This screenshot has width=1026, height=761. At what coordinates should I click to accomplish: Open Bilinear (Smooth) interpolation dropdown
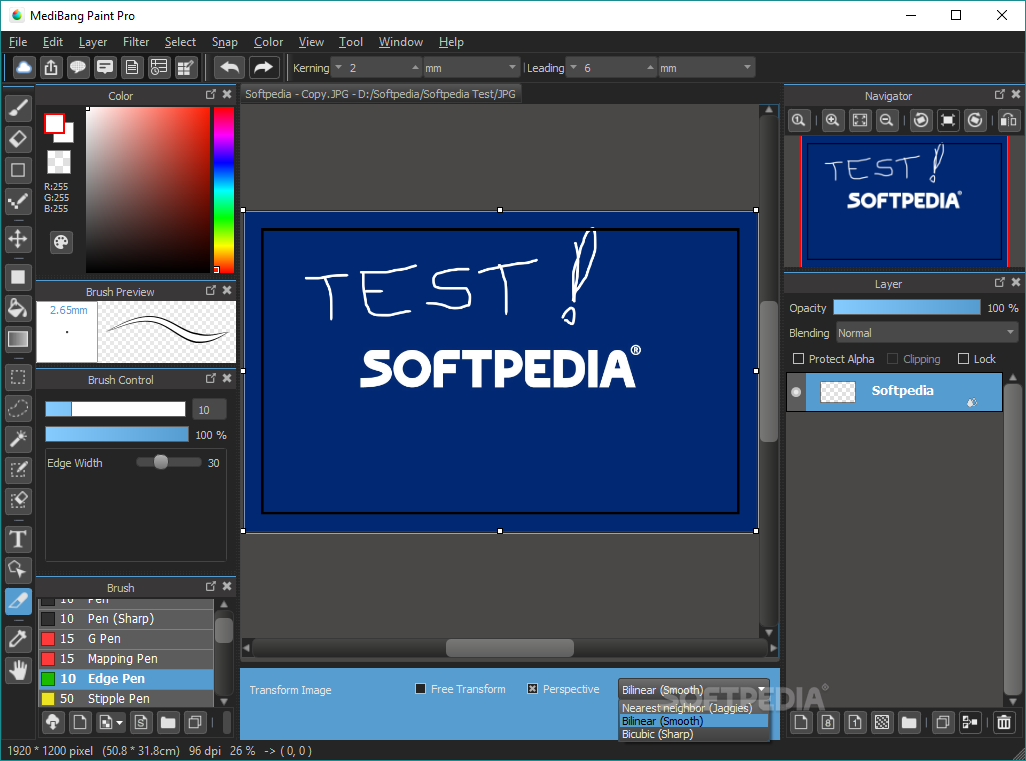(693, 690)
